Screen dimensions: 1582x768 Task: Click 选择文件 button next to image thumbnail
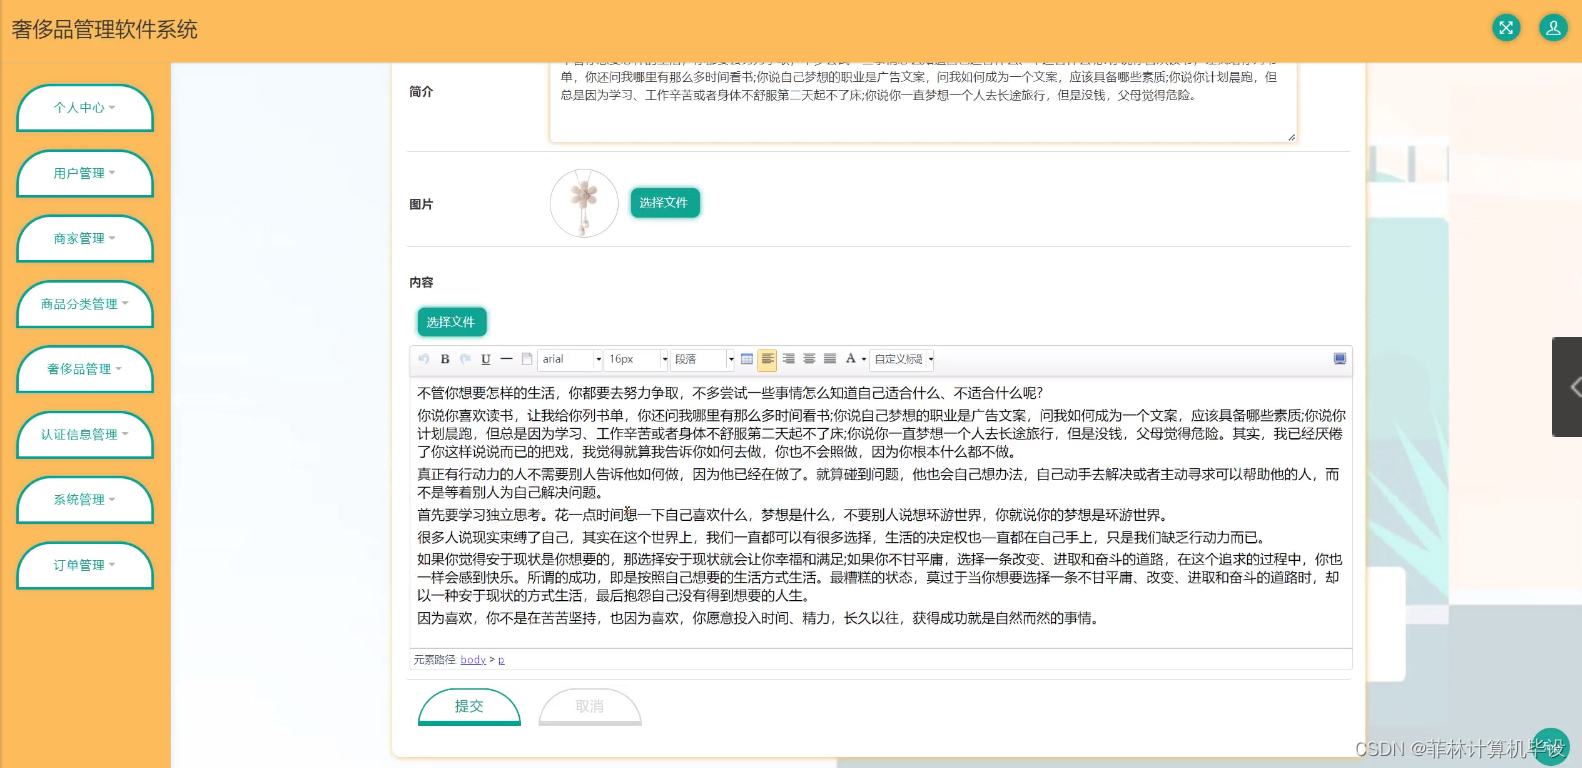[664, 203]
